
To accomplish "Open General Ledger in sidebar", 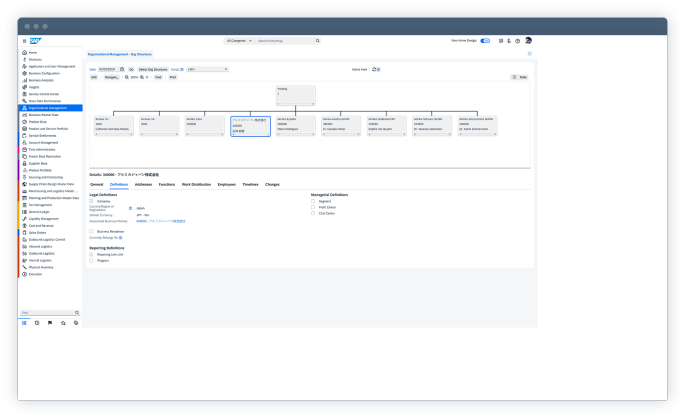I will point(39,212).
